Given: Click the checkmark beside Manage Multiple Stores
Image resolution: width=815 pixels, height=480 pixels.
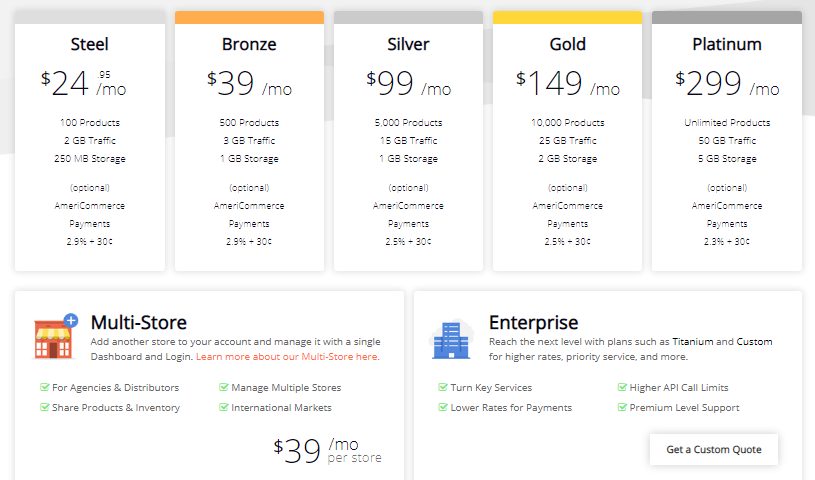Looking at the screenshot, I should [x=224, y=387].
